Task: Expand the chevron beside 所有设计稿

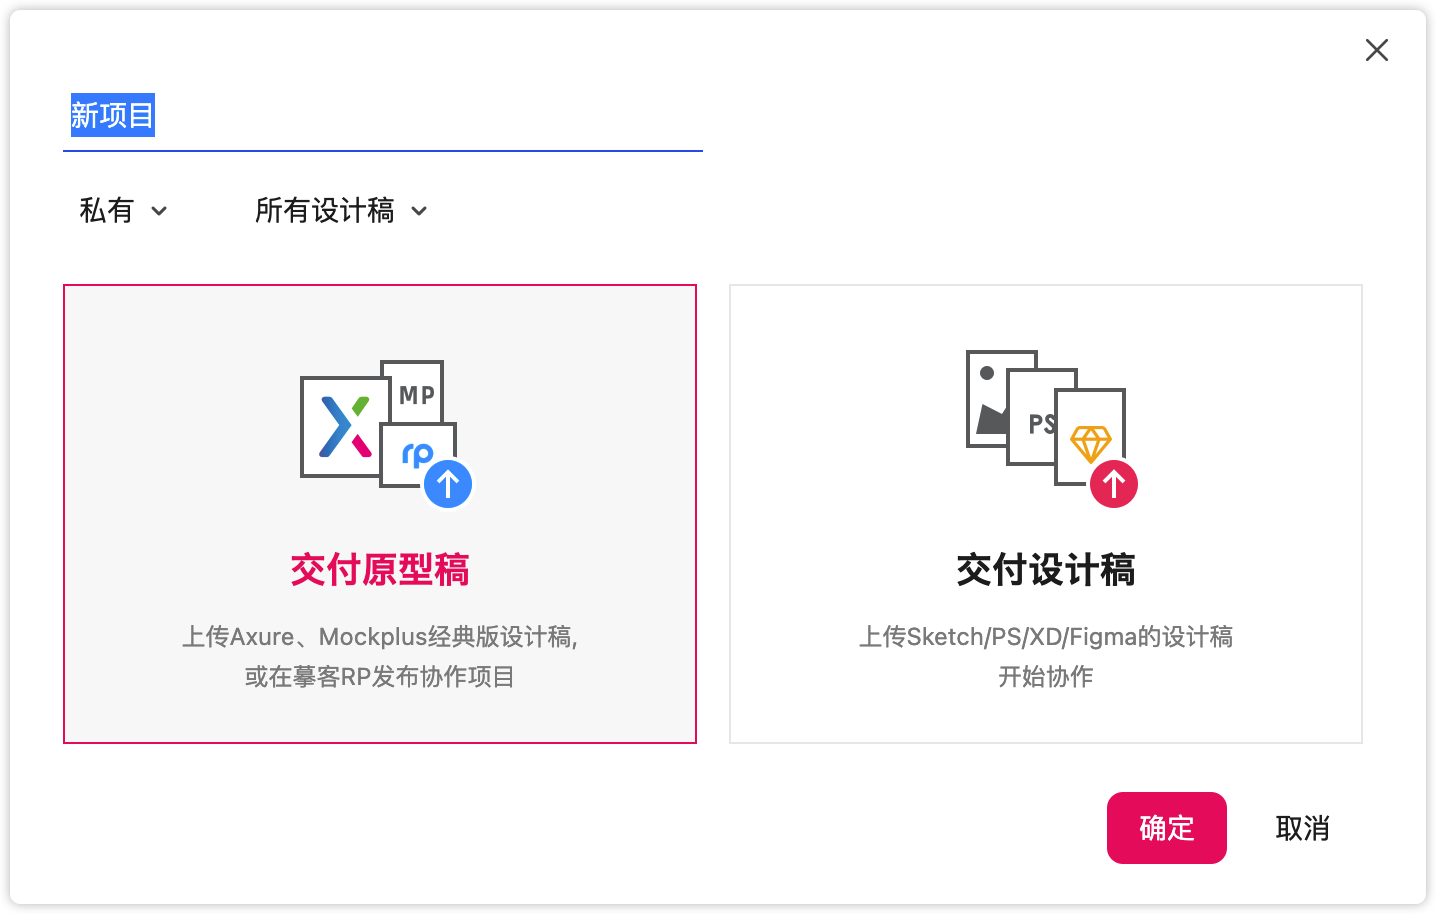Action: [x=420, y=211]
